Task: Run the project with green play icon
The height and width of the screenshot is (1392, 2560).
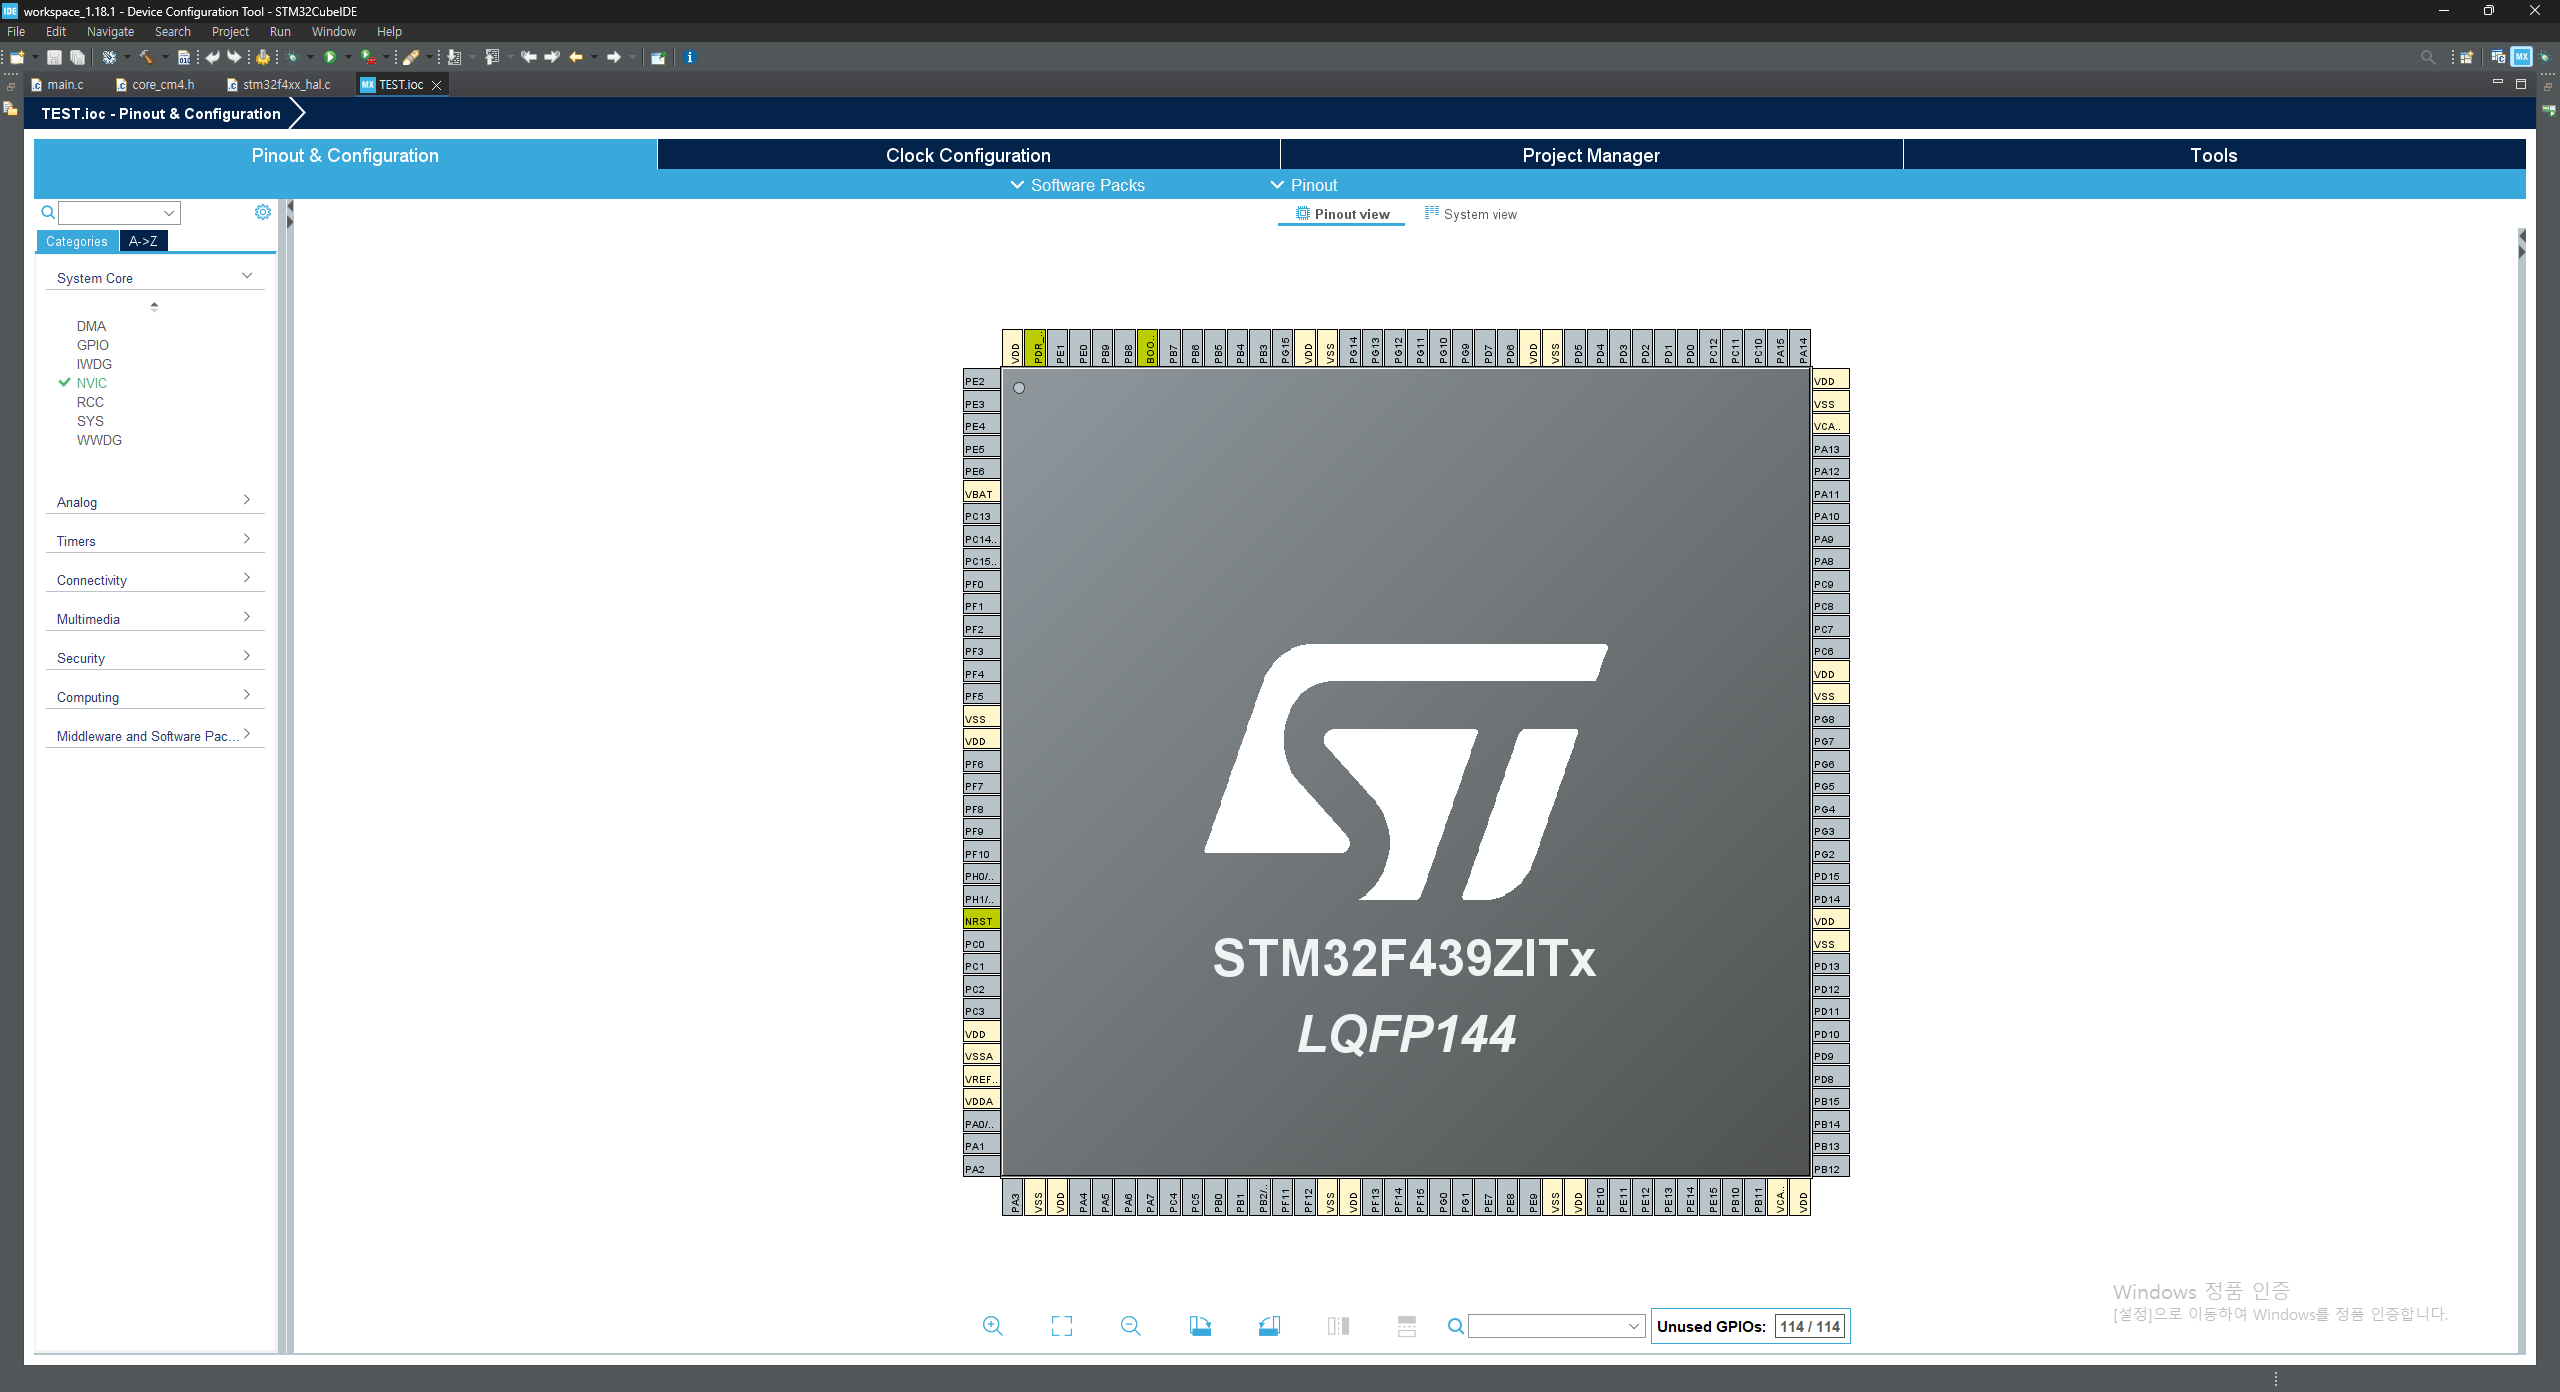Action: (x=330, y=57)
